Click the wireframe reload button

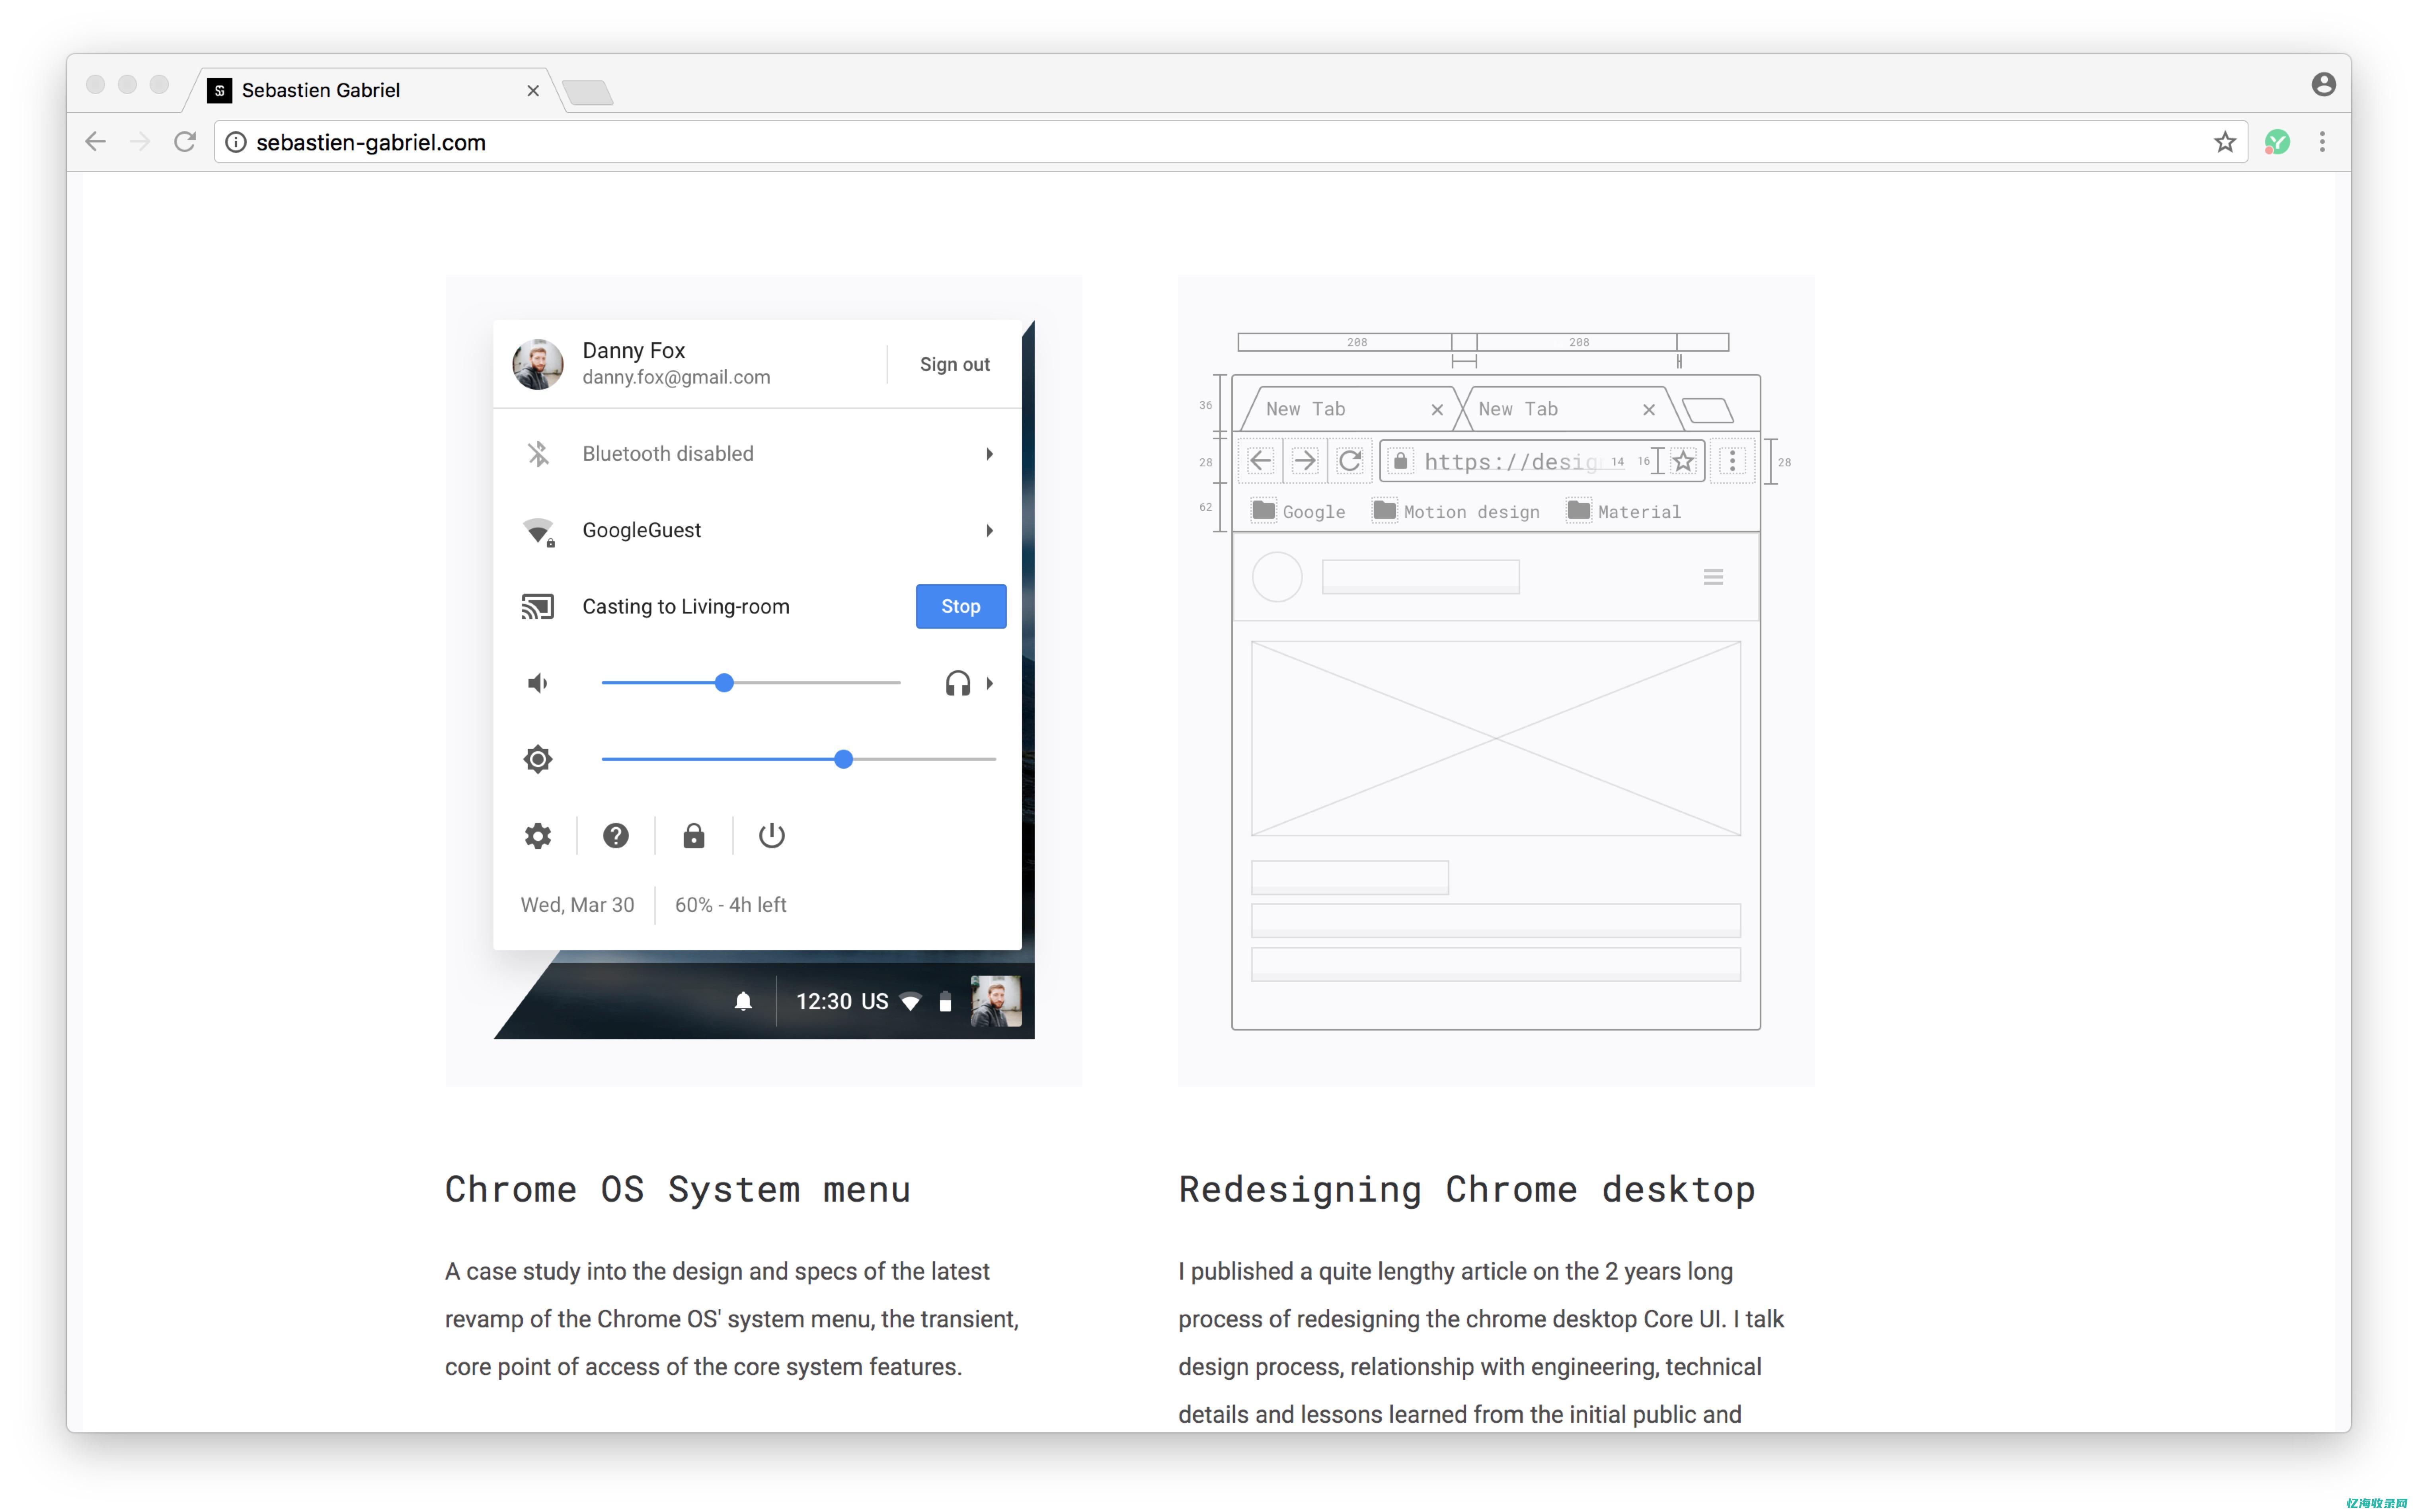(1350, 461)
